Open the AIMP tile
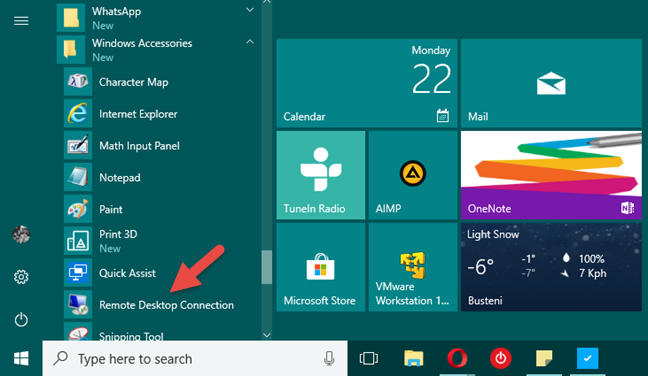The image size is (648, 376). pyautogui.click(x=413, y=175)
